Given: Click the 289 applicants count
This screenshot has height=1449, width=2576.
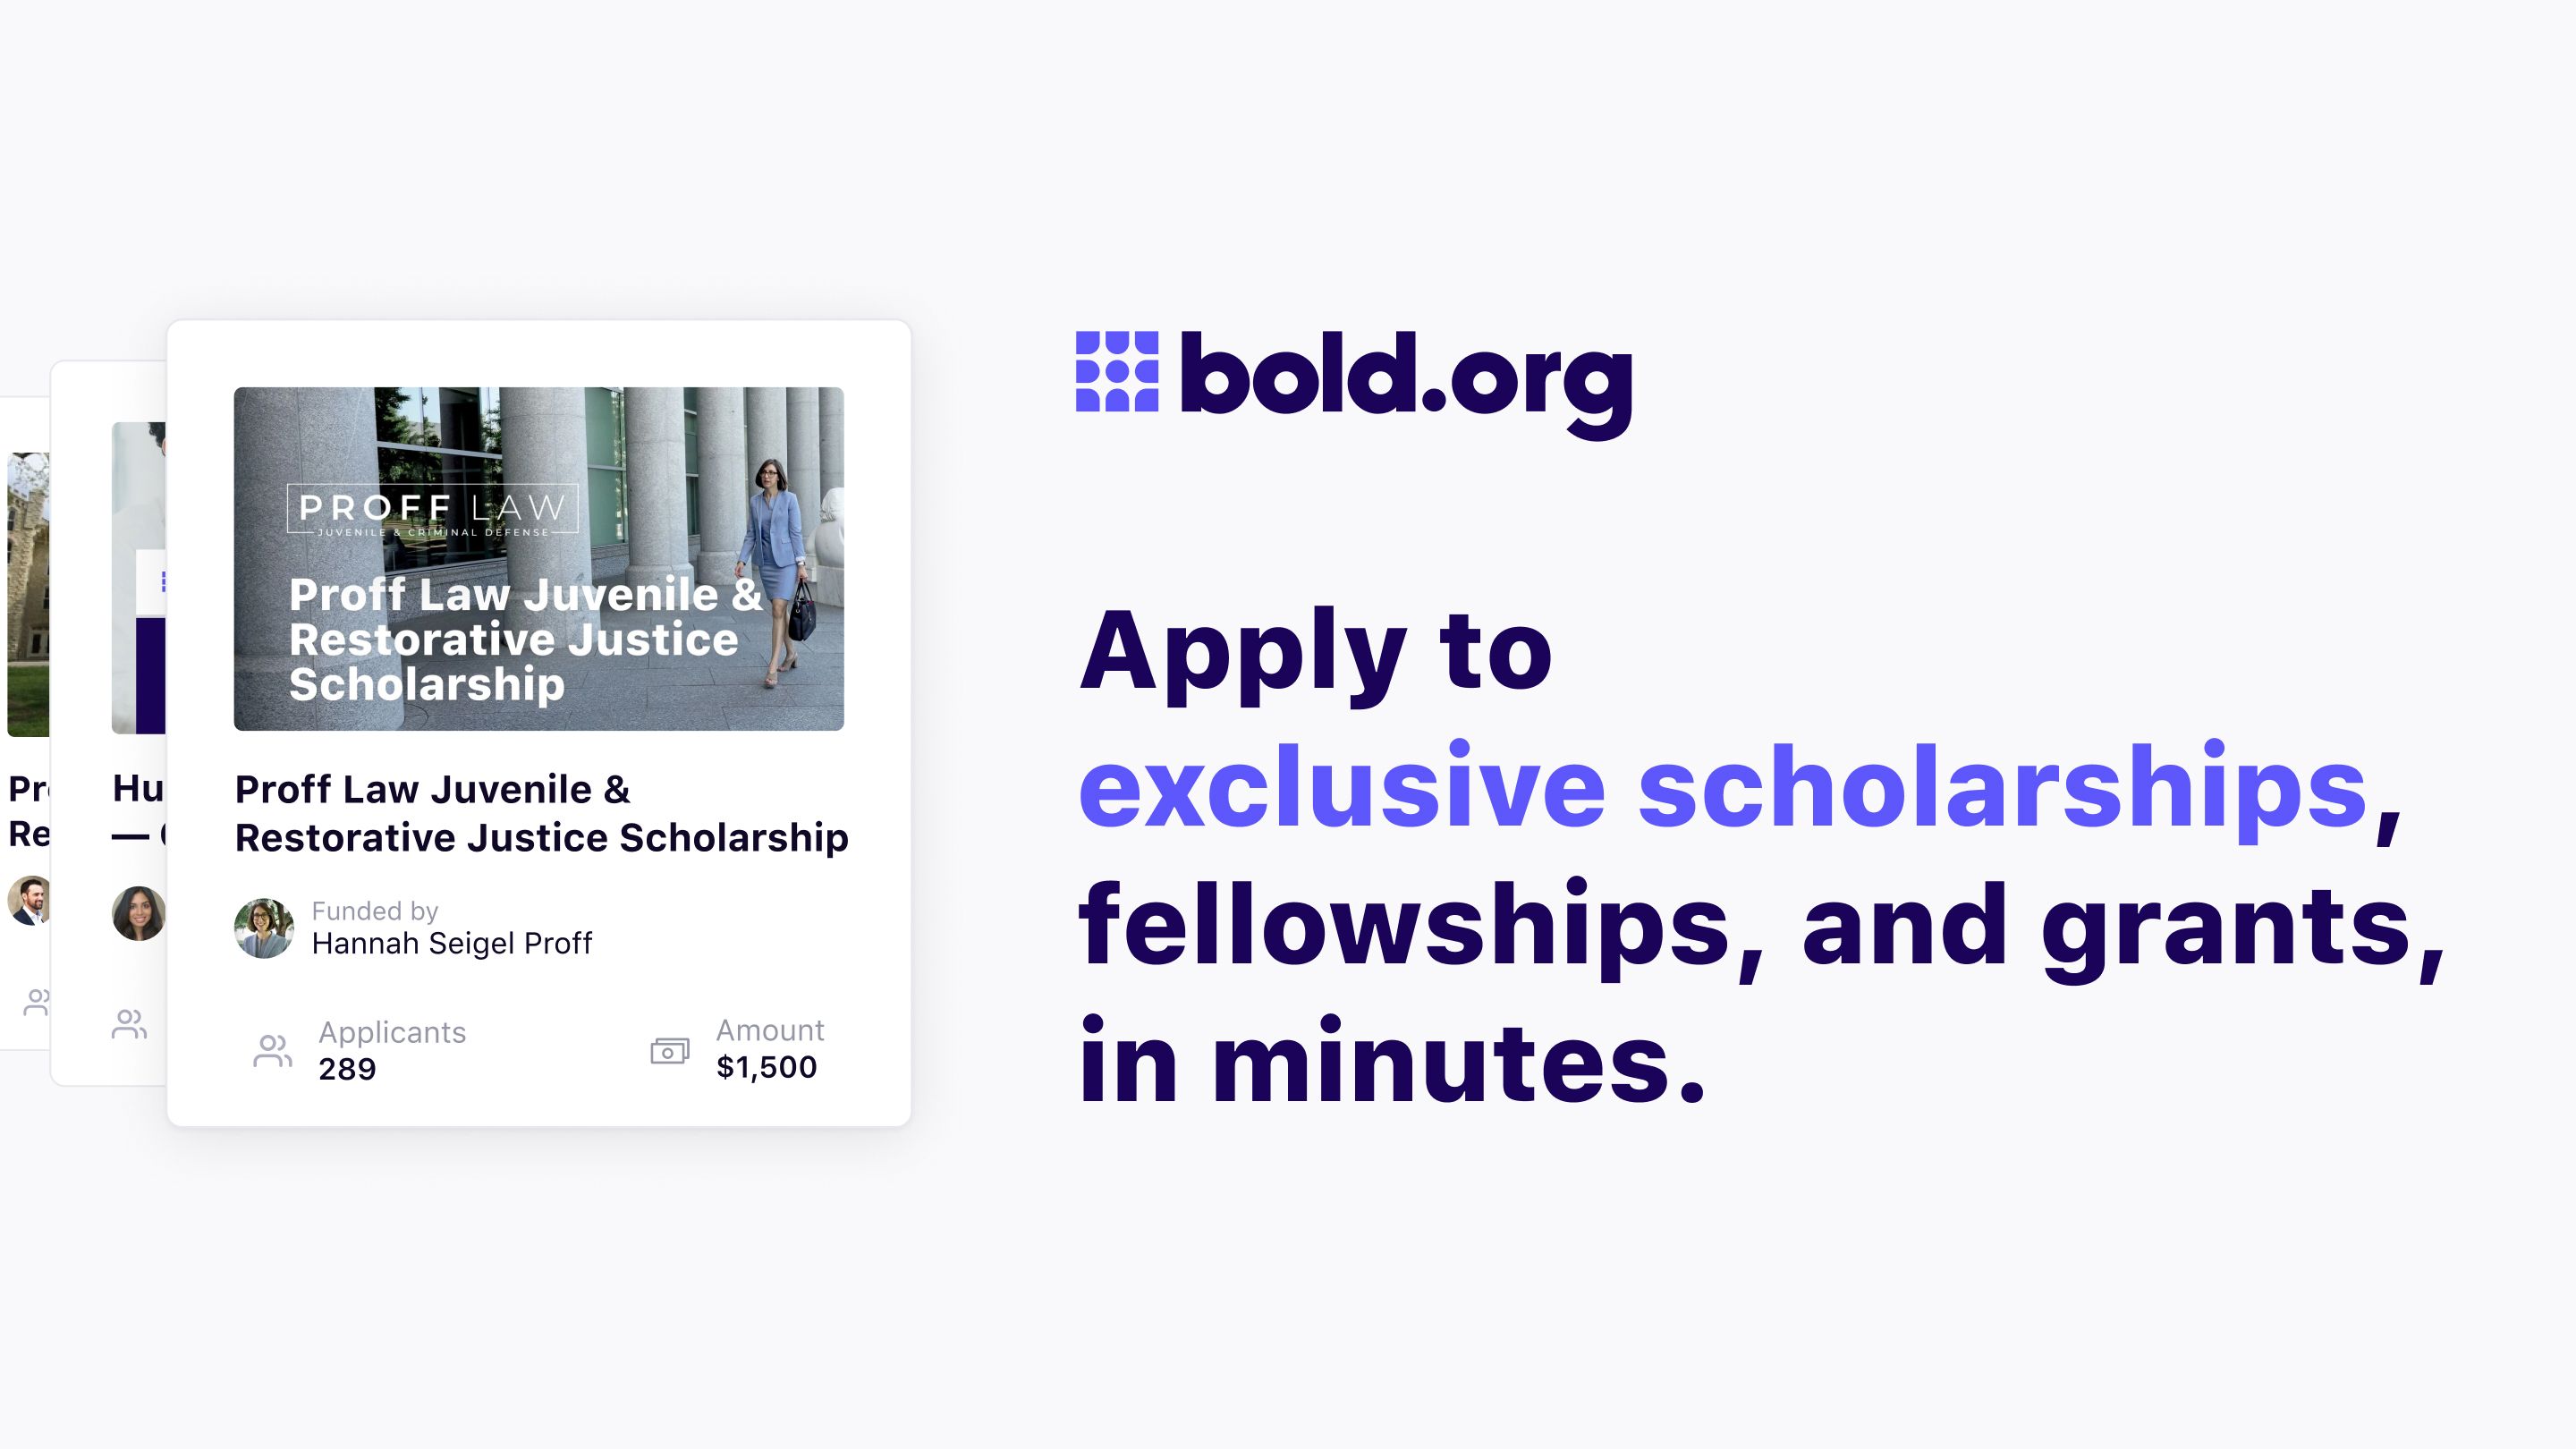Looking at the screenshot, I should 347,1069.
